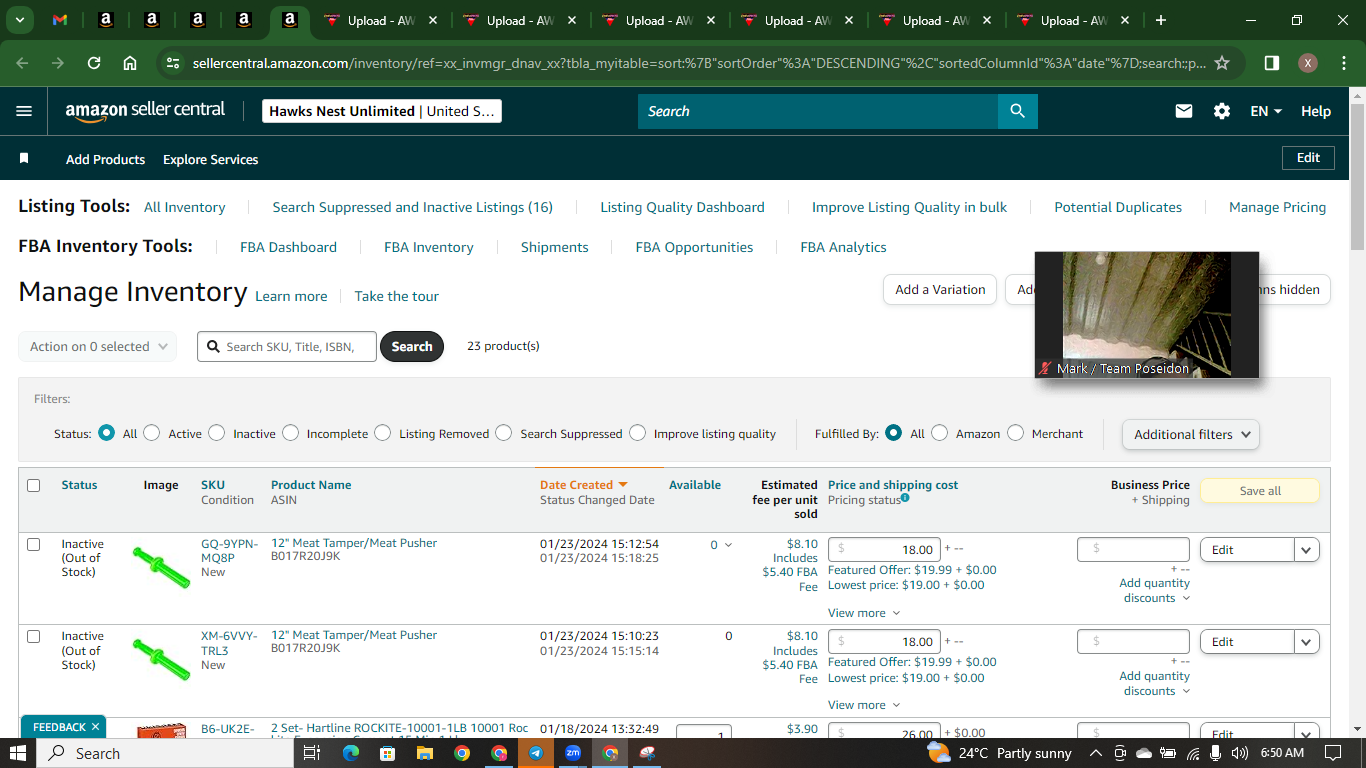
Task: Open the Chrome three-dot menu
Action: (1342, 63)
